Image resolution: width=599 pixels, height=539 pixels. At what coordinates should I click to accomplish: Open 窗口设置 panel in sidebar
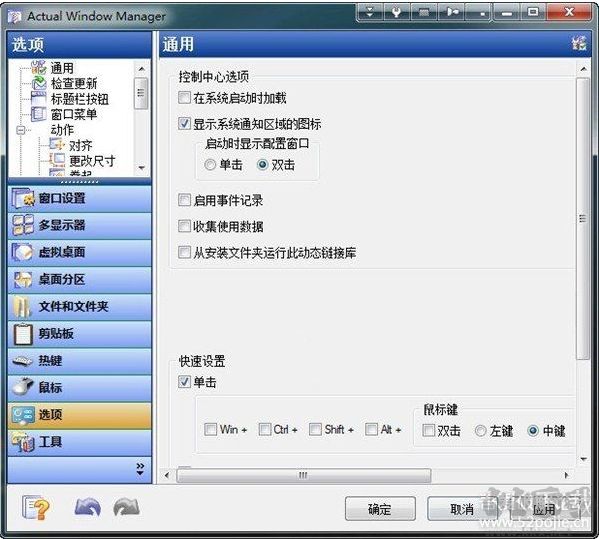click(79, 199)
